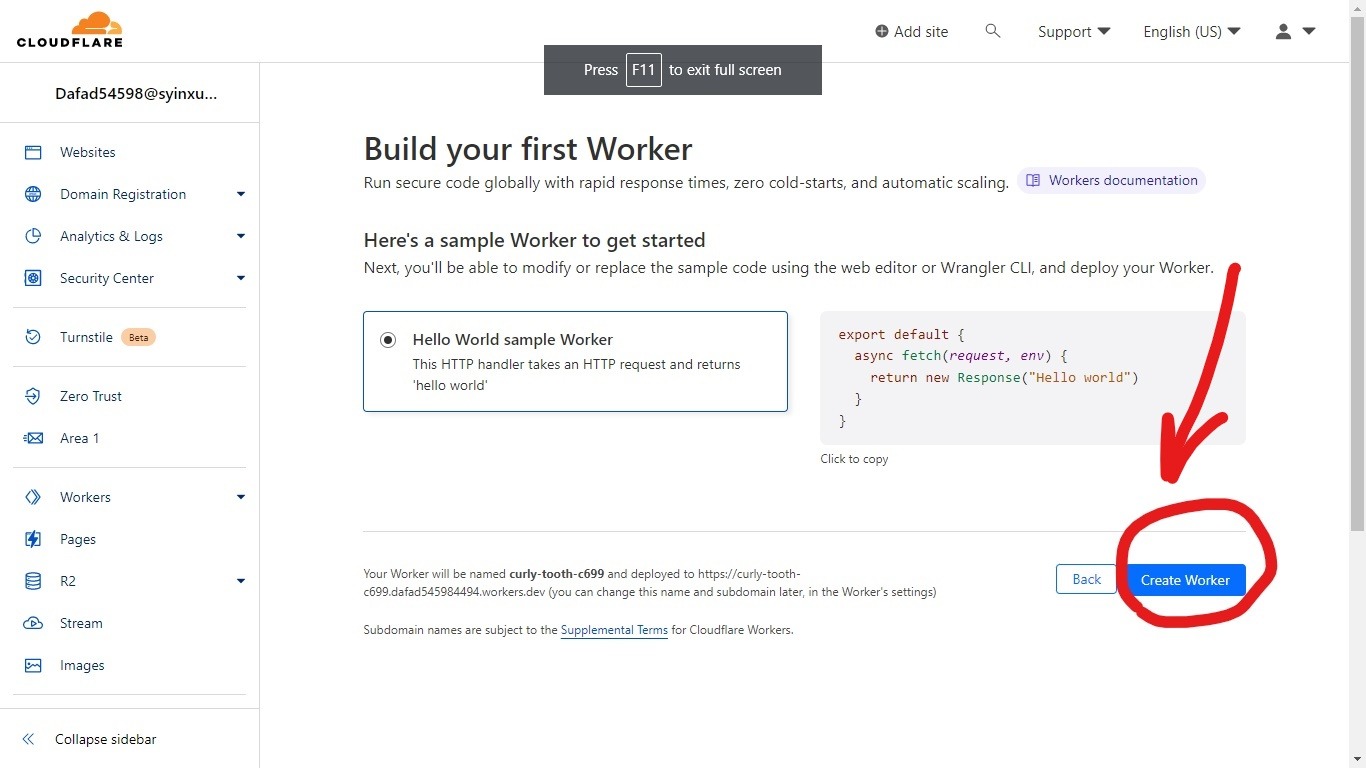Expand the Workers sidebar arrow
The image size is (1366, 768).
coord(241,497)
